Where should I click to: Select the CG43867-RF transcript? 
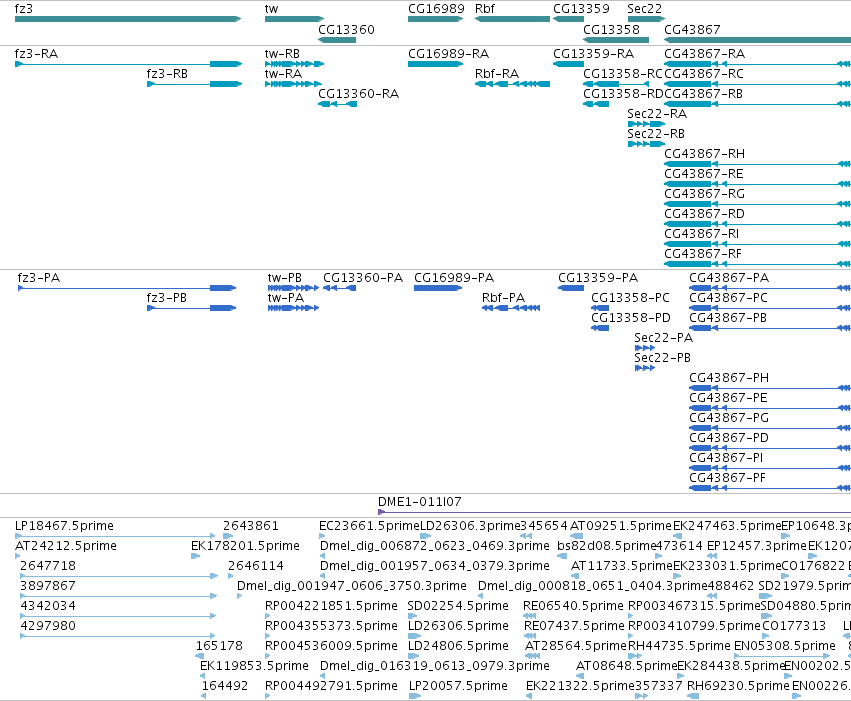(758, 264)
